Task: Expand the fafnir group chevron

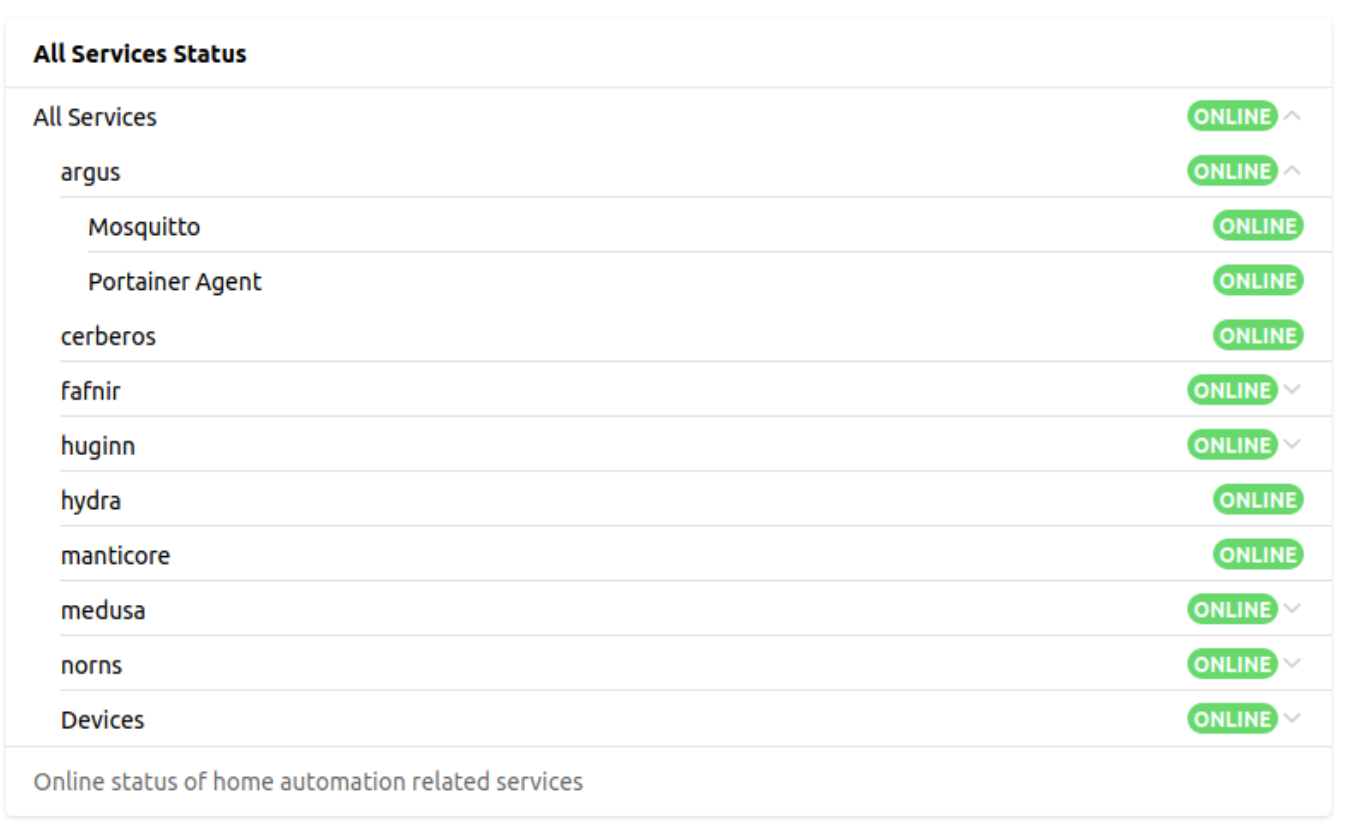Action: tap(1292, 390)
